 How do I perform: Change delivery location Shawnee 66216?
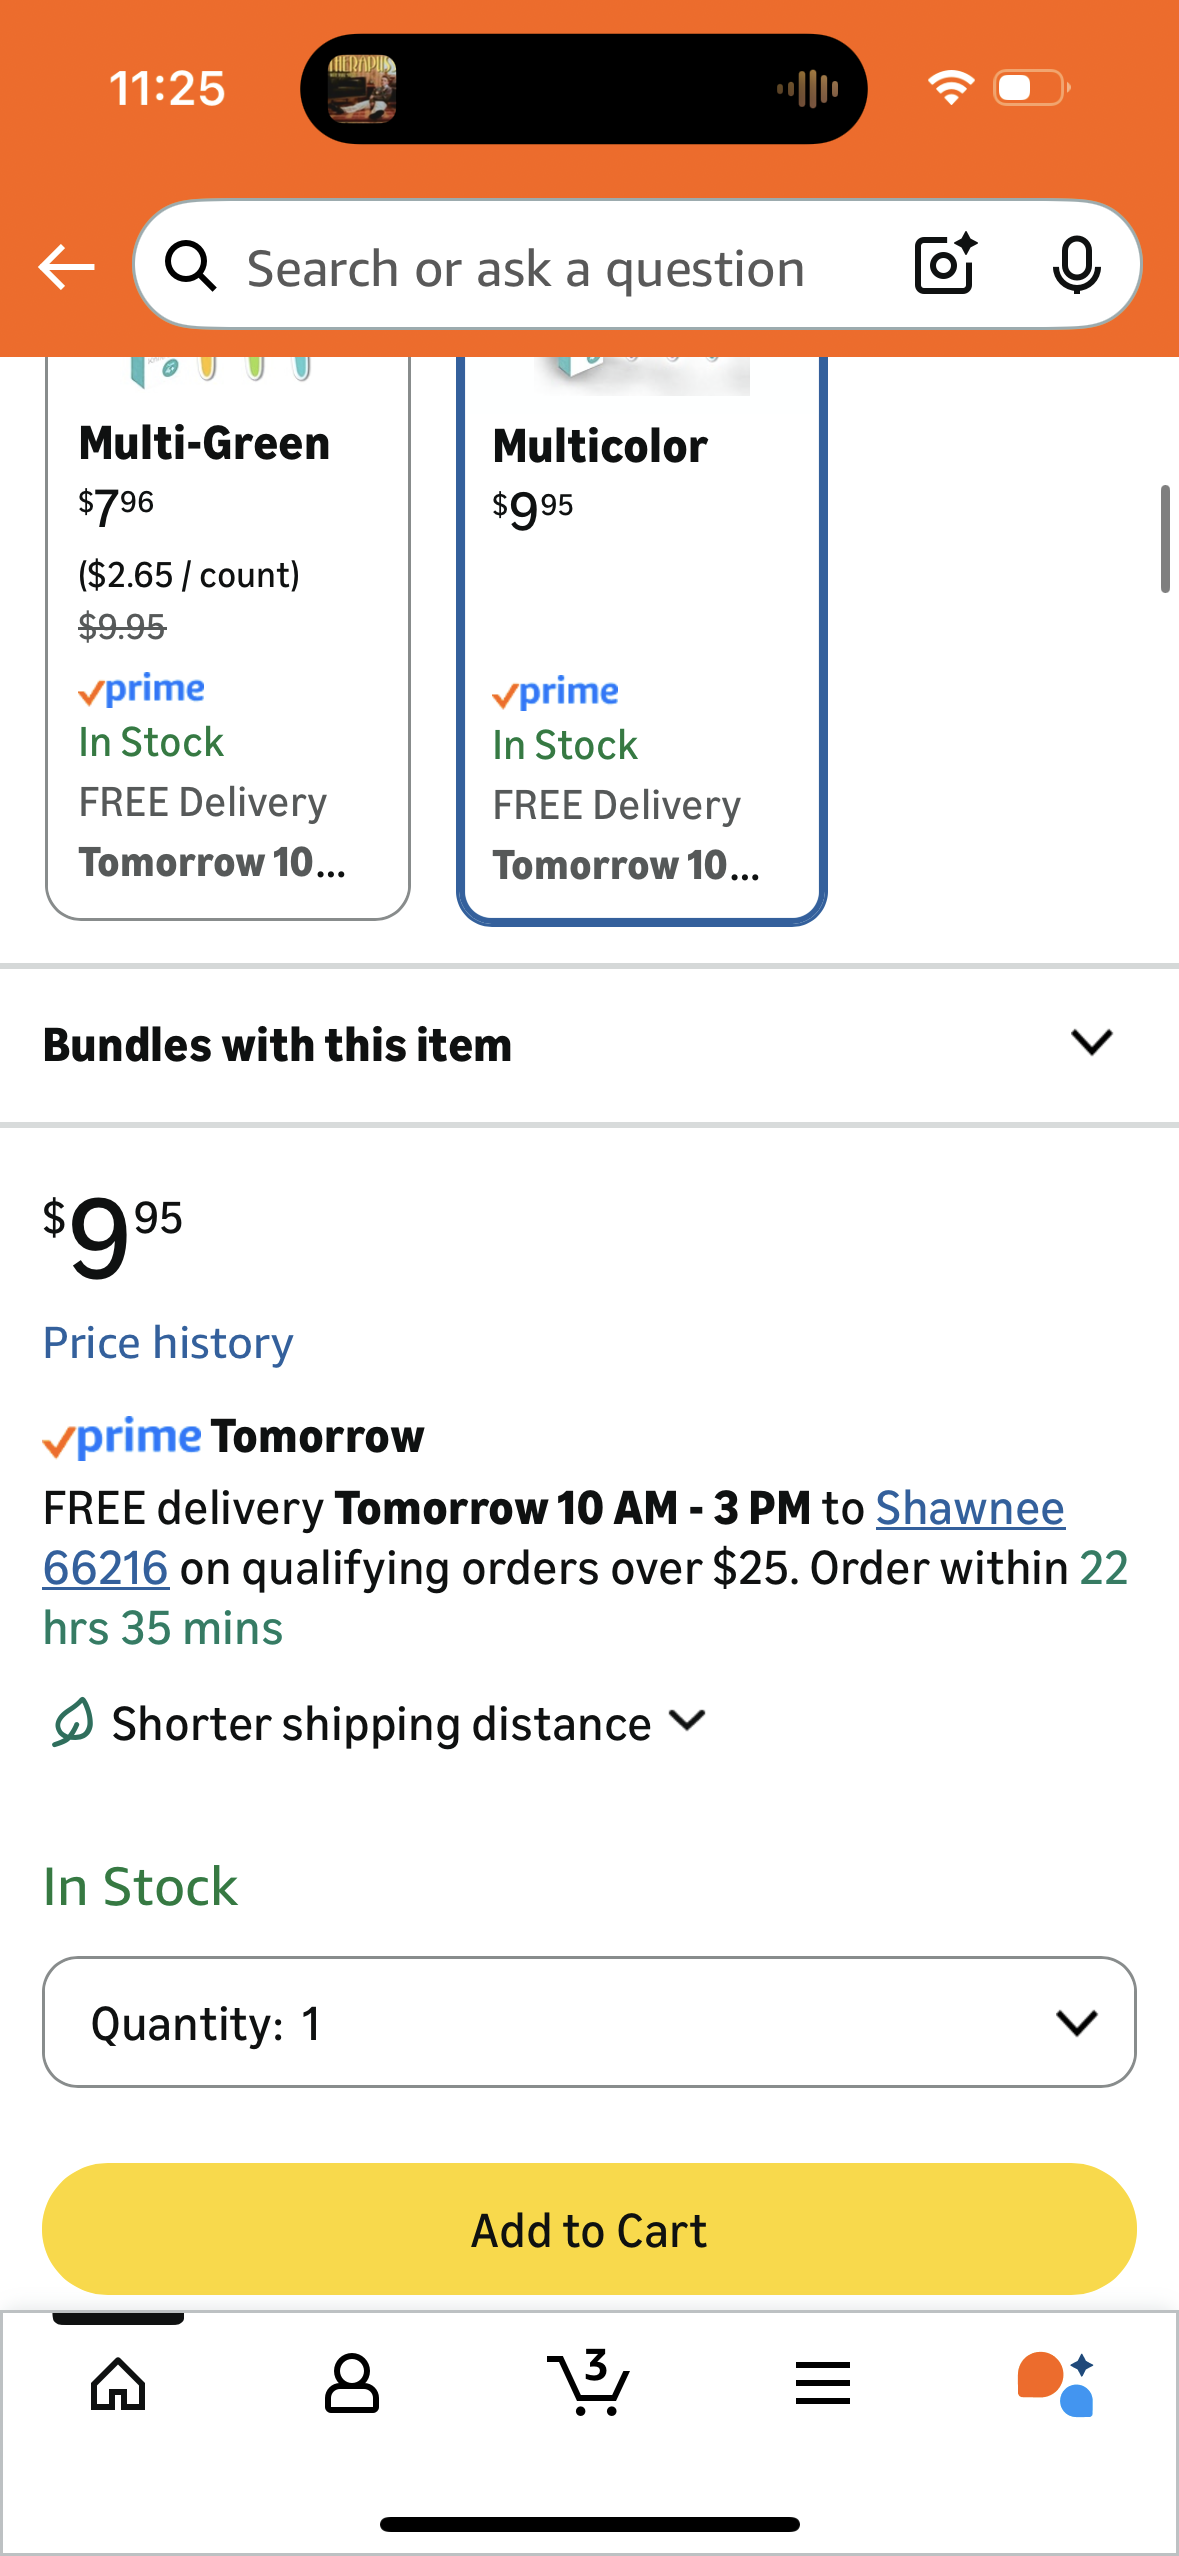pos(969,1508)
